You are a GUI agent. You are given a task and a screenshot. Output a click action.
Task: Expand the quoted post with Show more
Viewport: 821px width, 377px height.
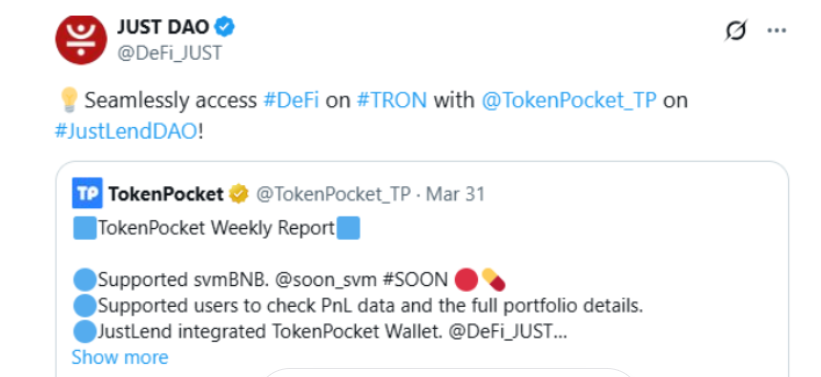coord(120,357)
